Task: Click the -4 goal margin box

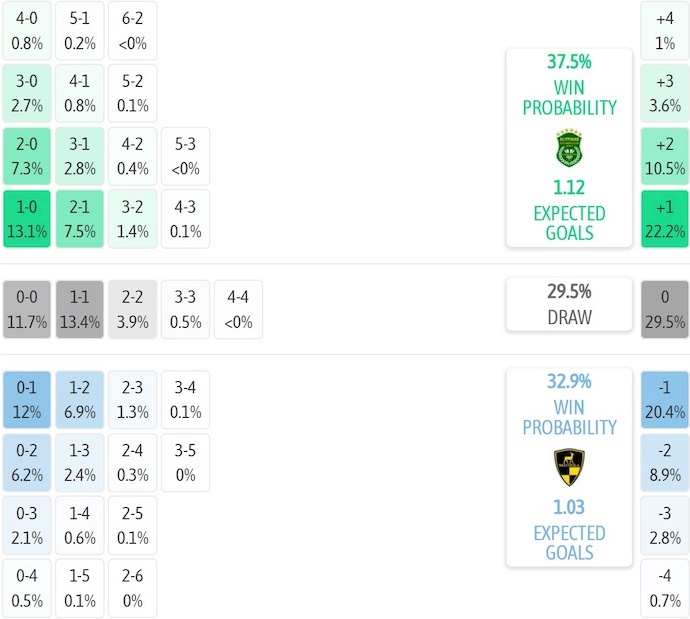Action: [x=665, y=588]
